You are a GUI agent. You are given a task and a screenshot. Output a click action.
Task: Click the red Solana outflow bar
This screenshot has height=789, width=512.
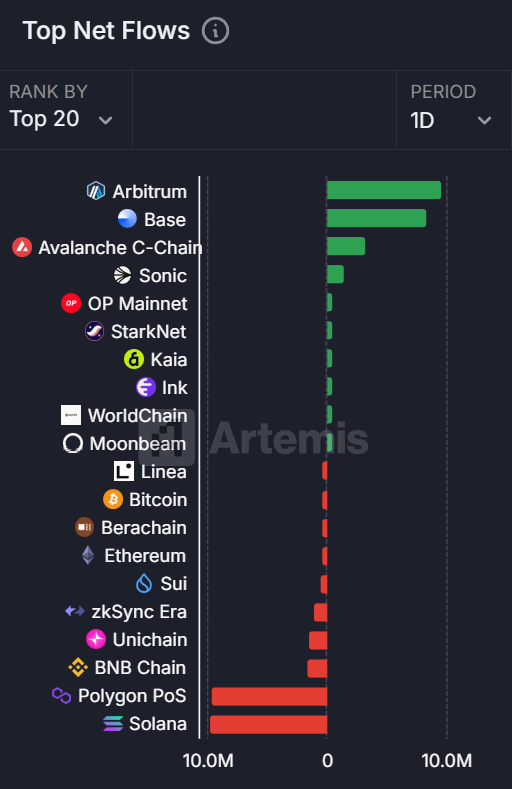[269, 725]
